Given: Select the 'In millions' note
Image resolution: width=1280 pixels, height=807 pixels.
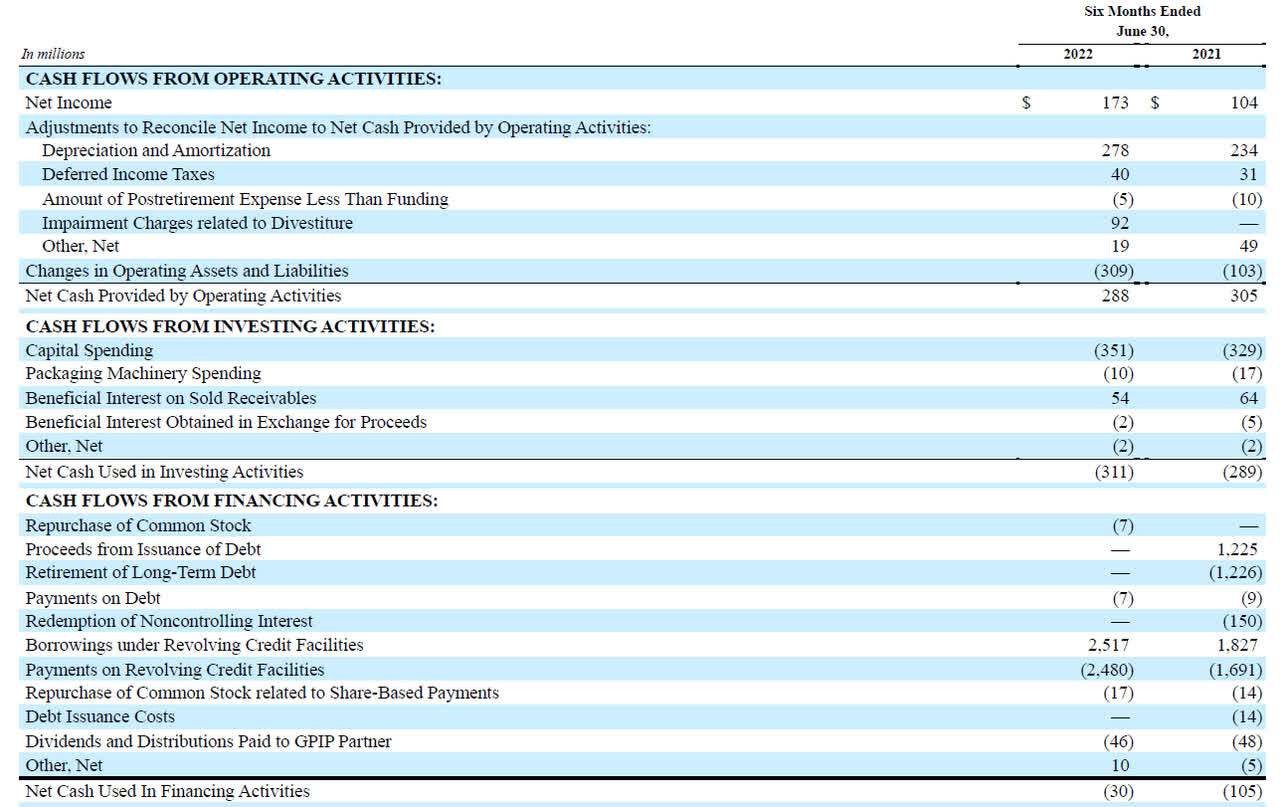Looking at the screenshot, I should coord(53,54).
